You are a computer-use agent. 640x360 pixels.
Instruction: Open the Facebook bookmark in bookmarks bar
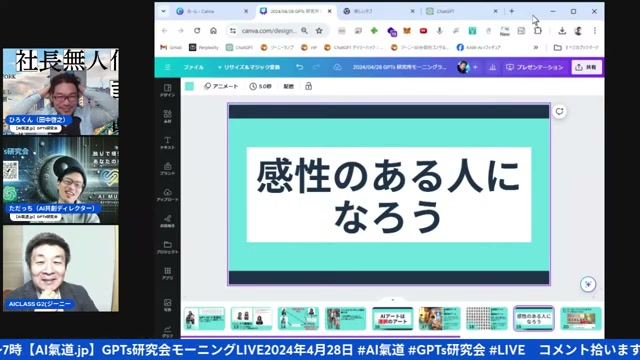(479, 47)
